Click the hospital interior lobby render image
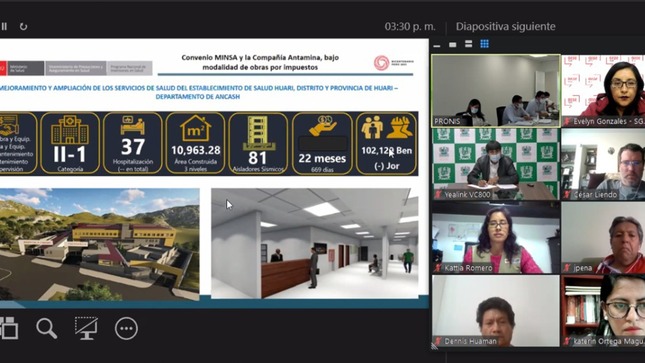Viewport: 645px width, 363px height. coord(315,243)
